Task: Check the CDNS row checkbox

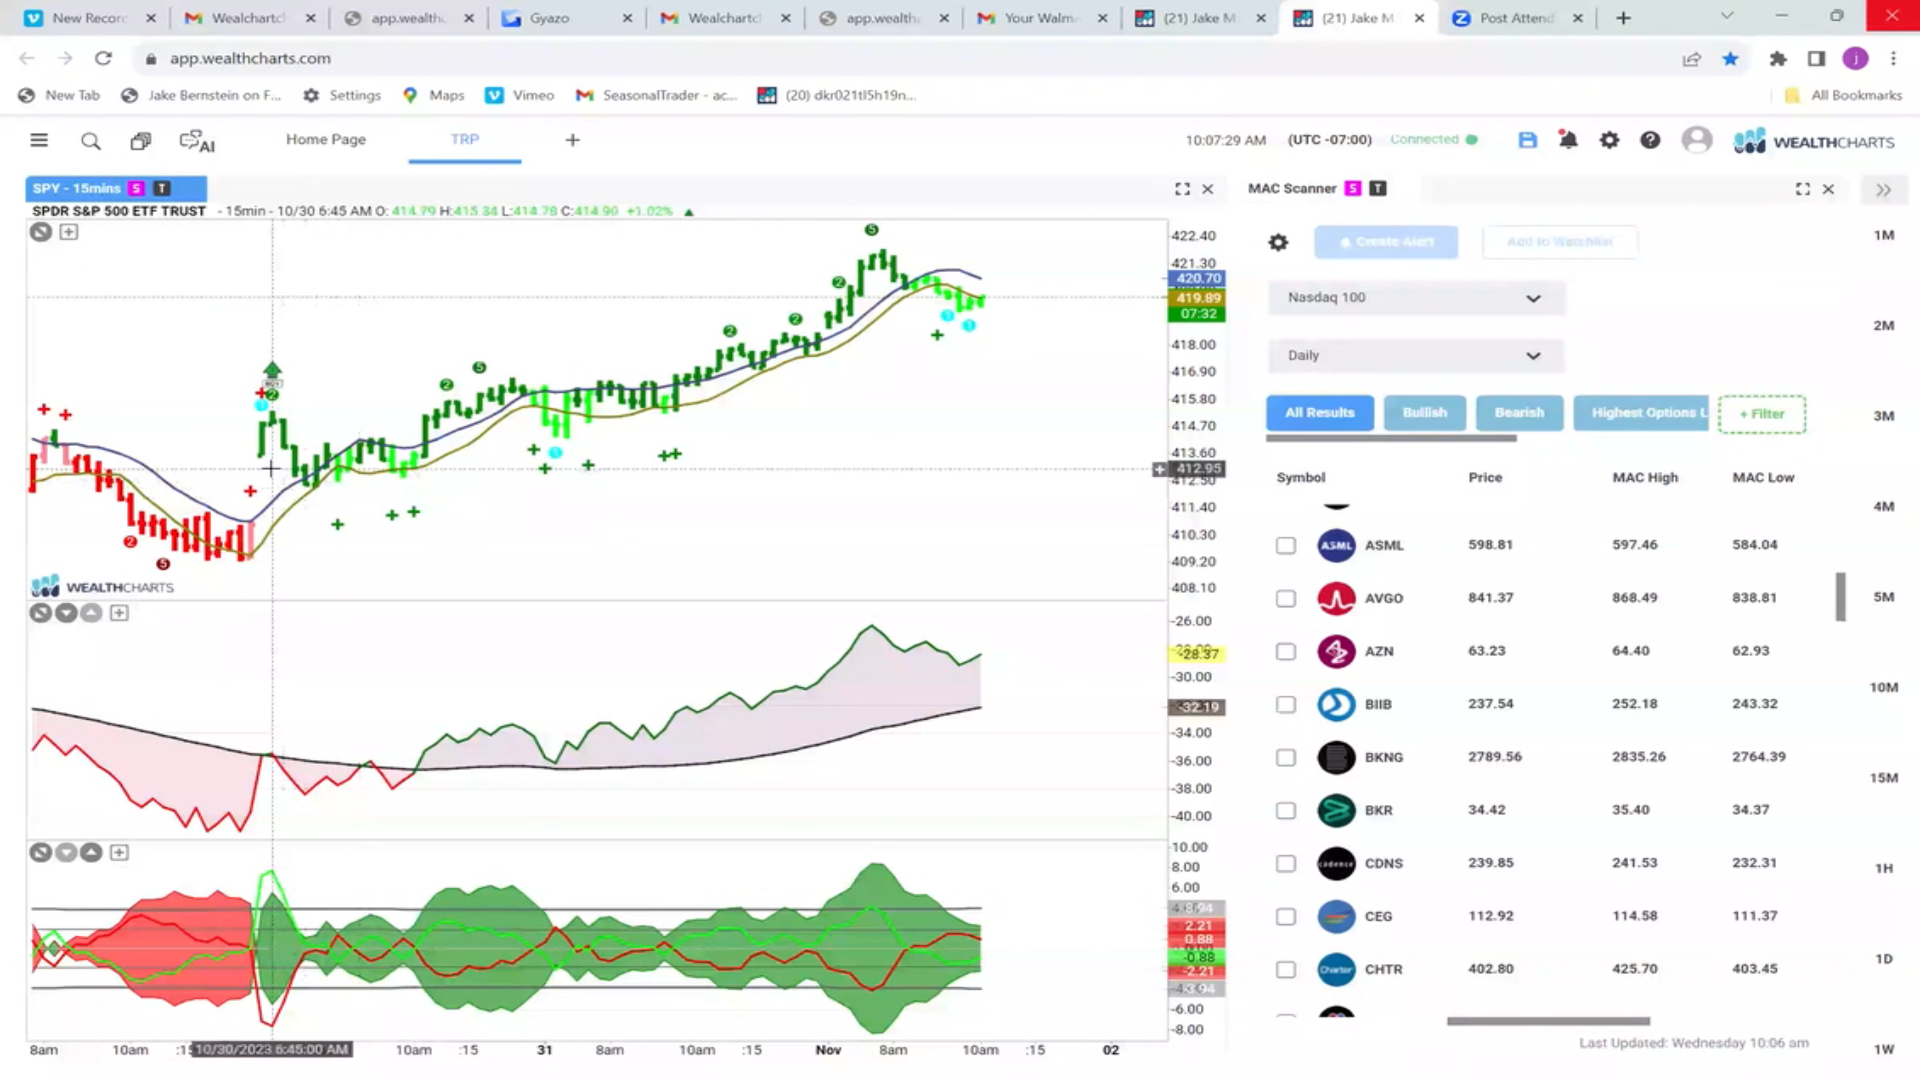Action: tap(1286, 864)
